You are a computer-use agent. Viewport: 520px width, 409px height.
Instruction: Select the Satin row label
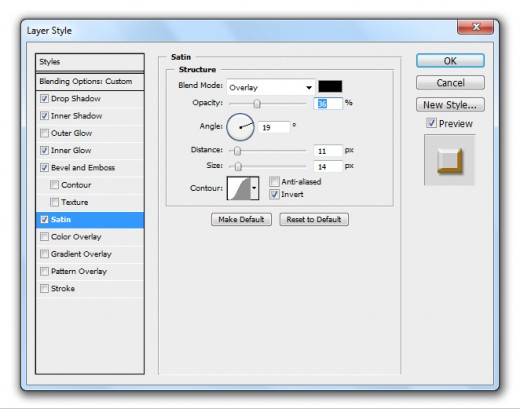(61, 220)
